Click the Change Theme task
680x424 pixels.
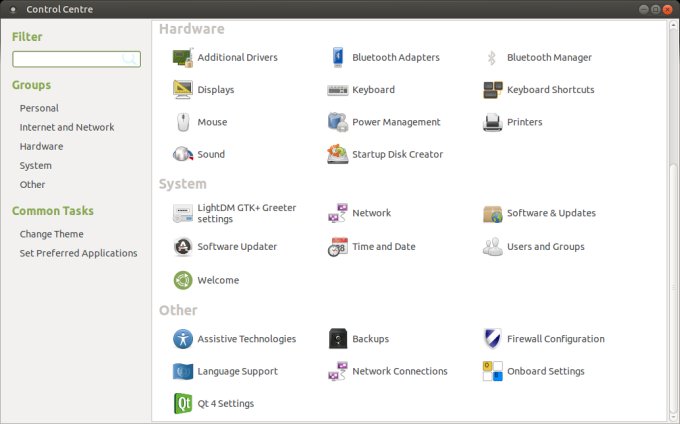(x=52, y=234)
